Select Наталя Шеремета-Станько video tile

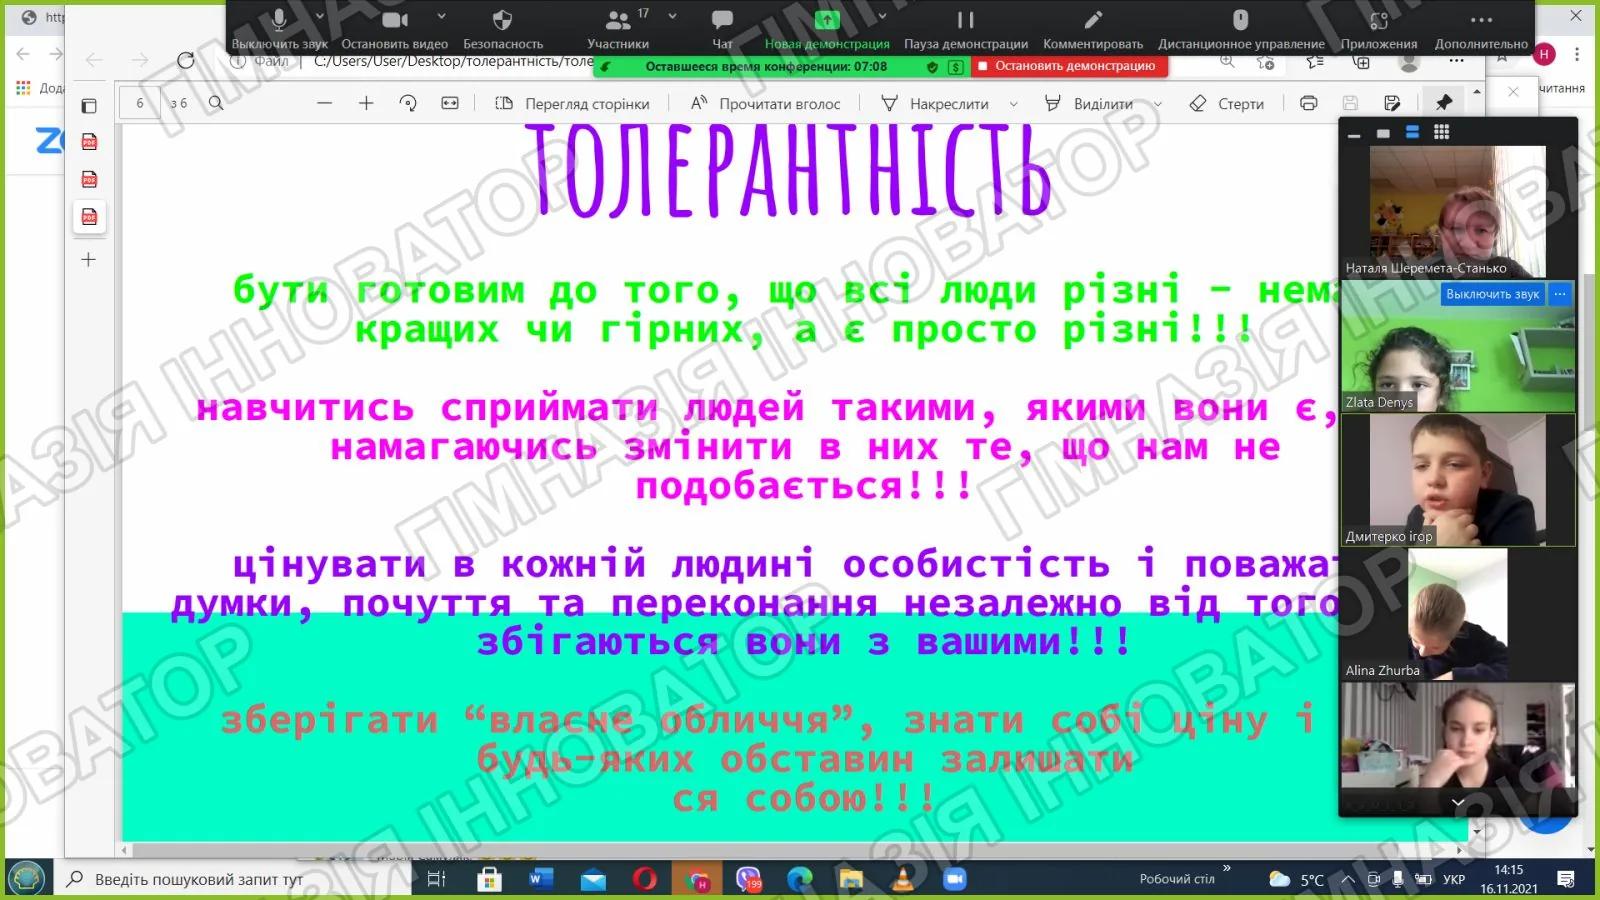point(1457,211)
